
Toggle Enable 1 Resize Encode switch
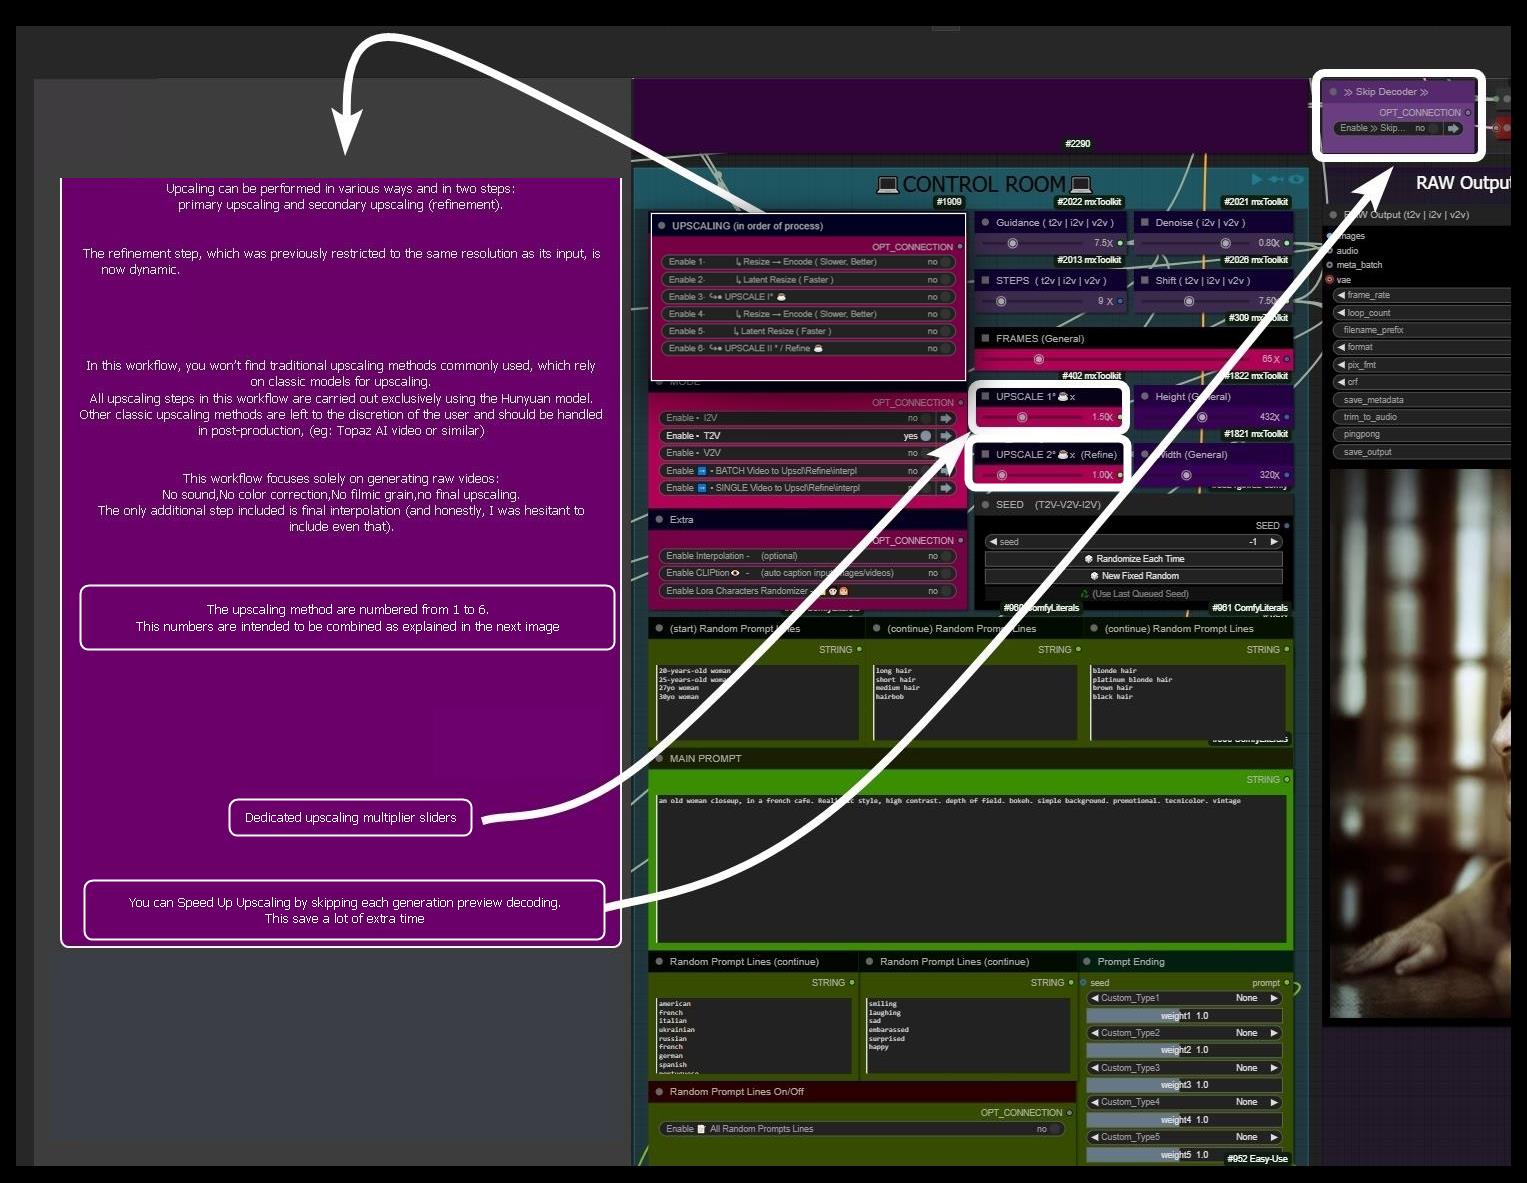[x=945, y=262]
